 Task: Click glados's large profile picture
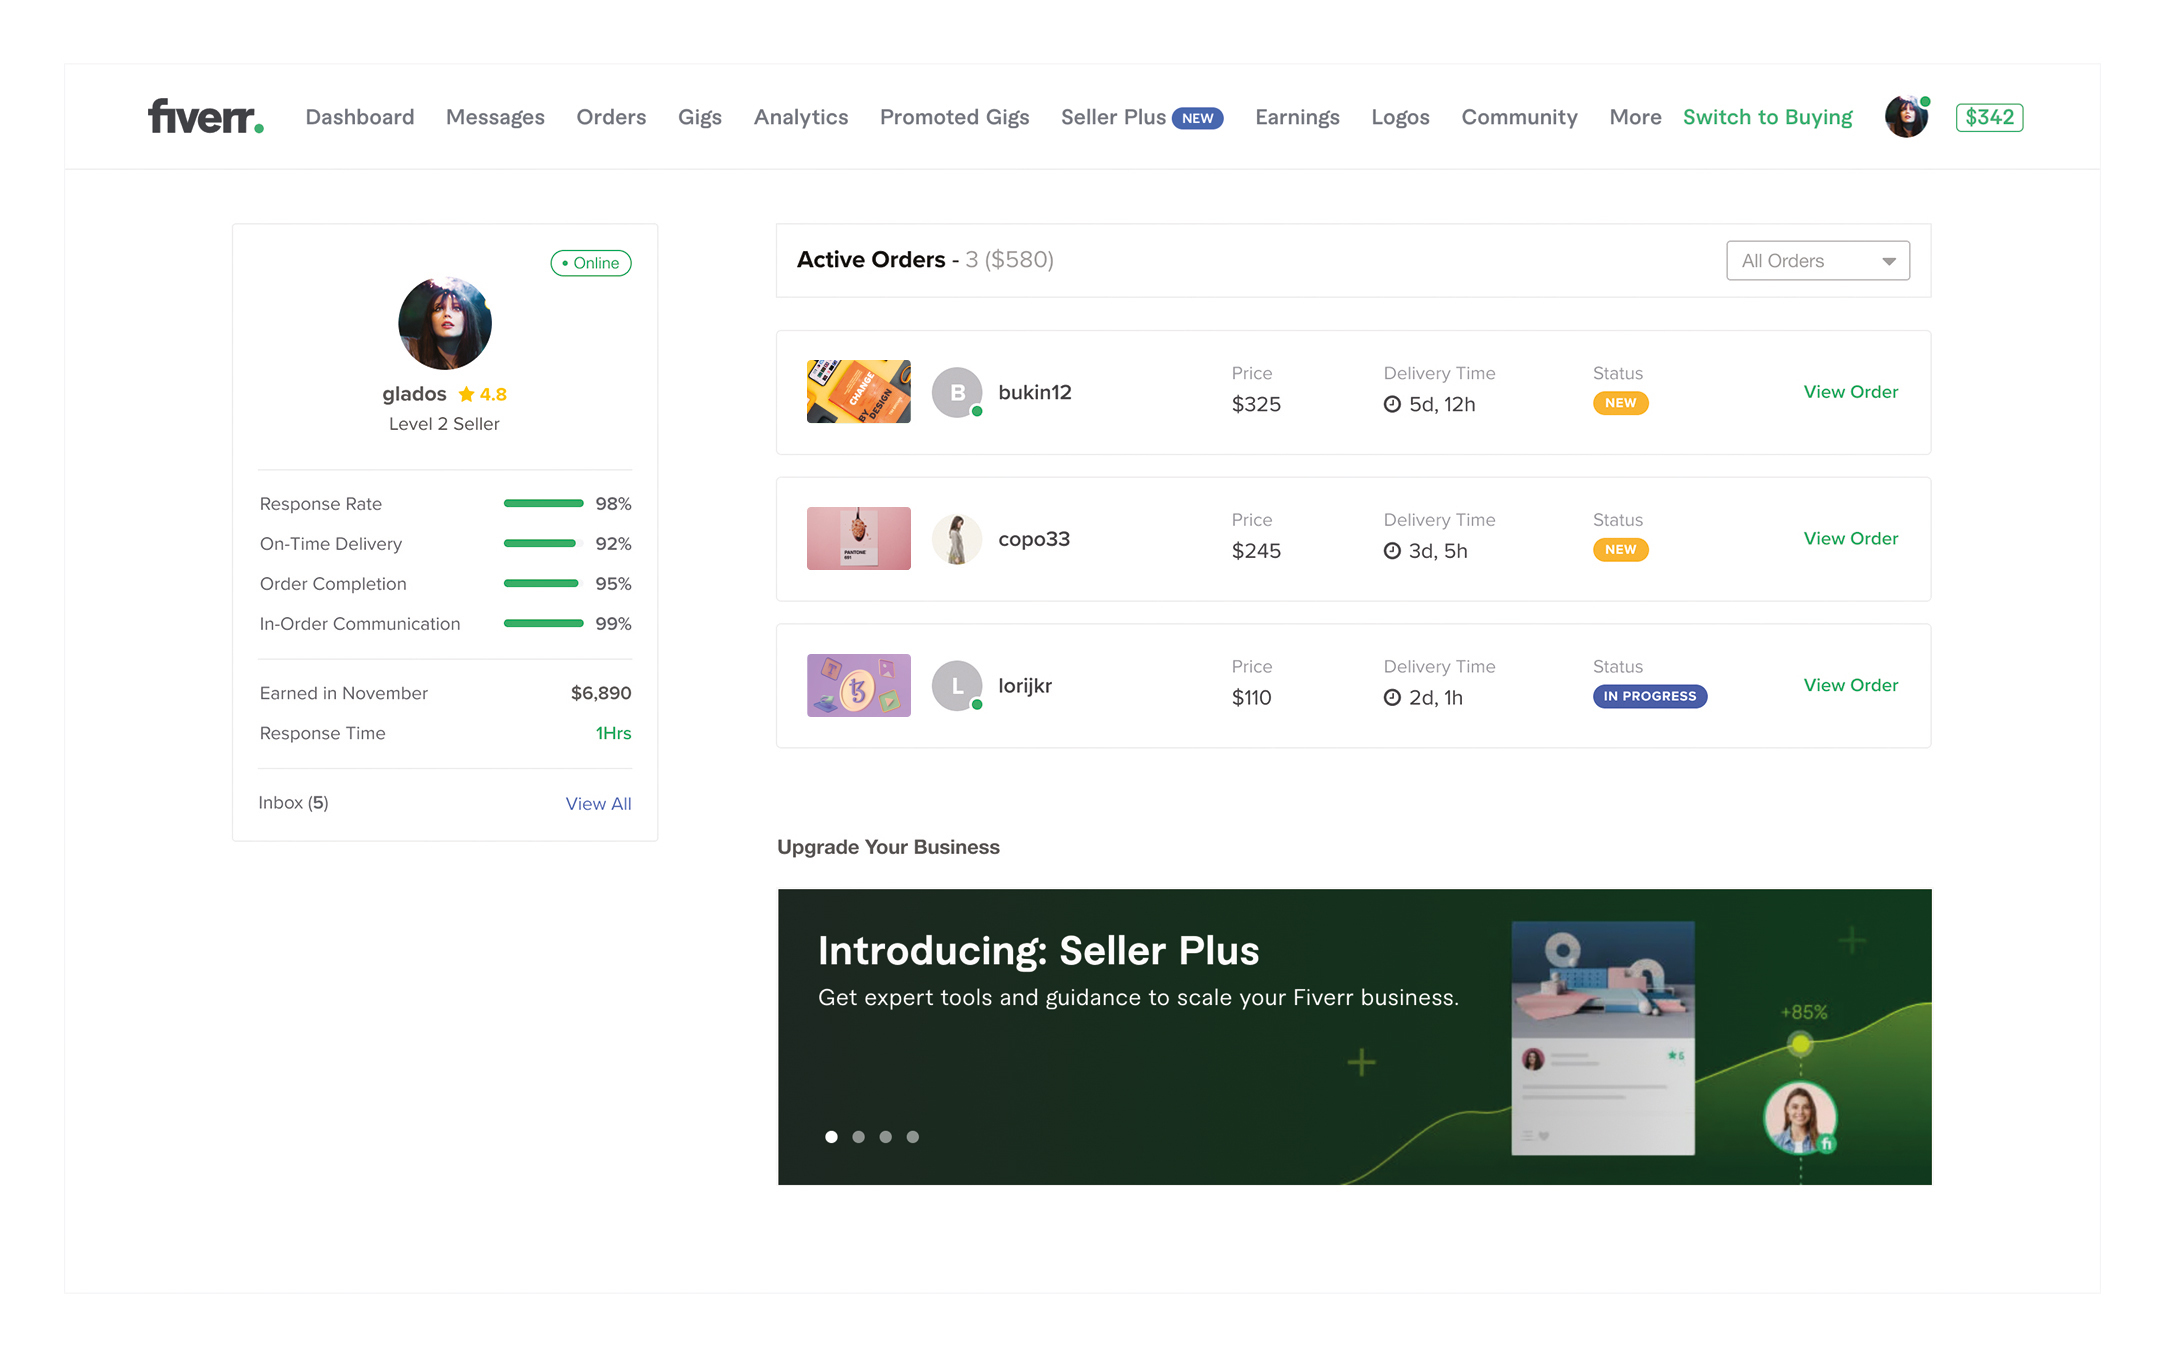445,323
